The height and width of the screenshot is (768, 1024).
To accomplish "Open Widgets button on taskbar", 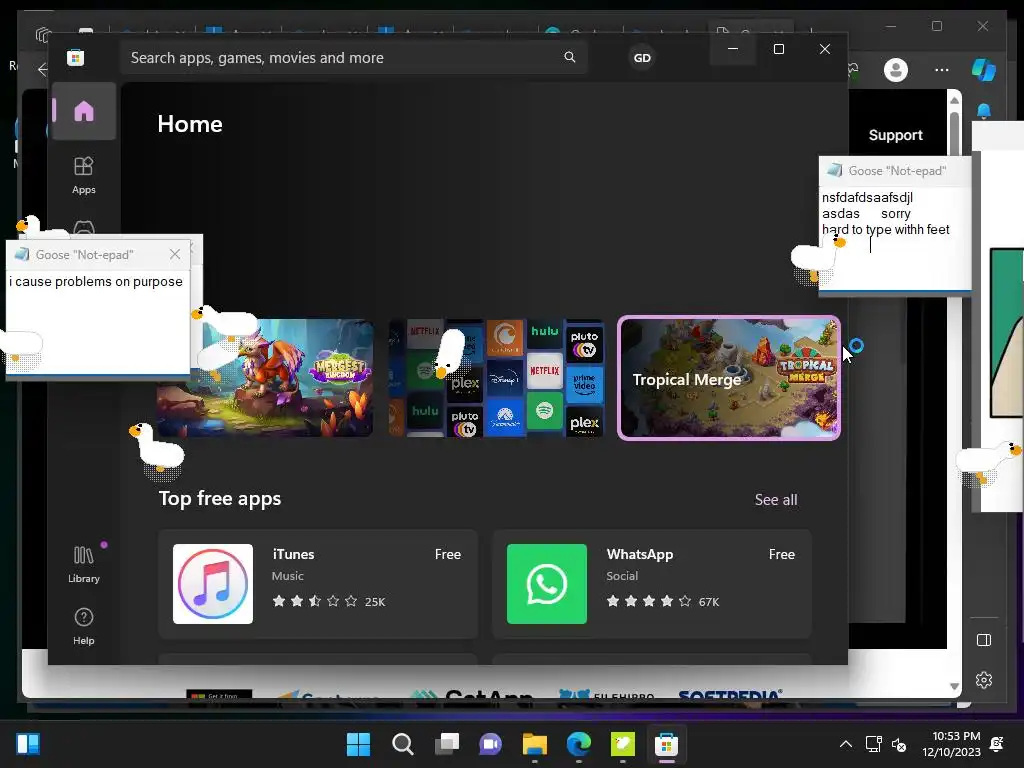I will 27,744.
